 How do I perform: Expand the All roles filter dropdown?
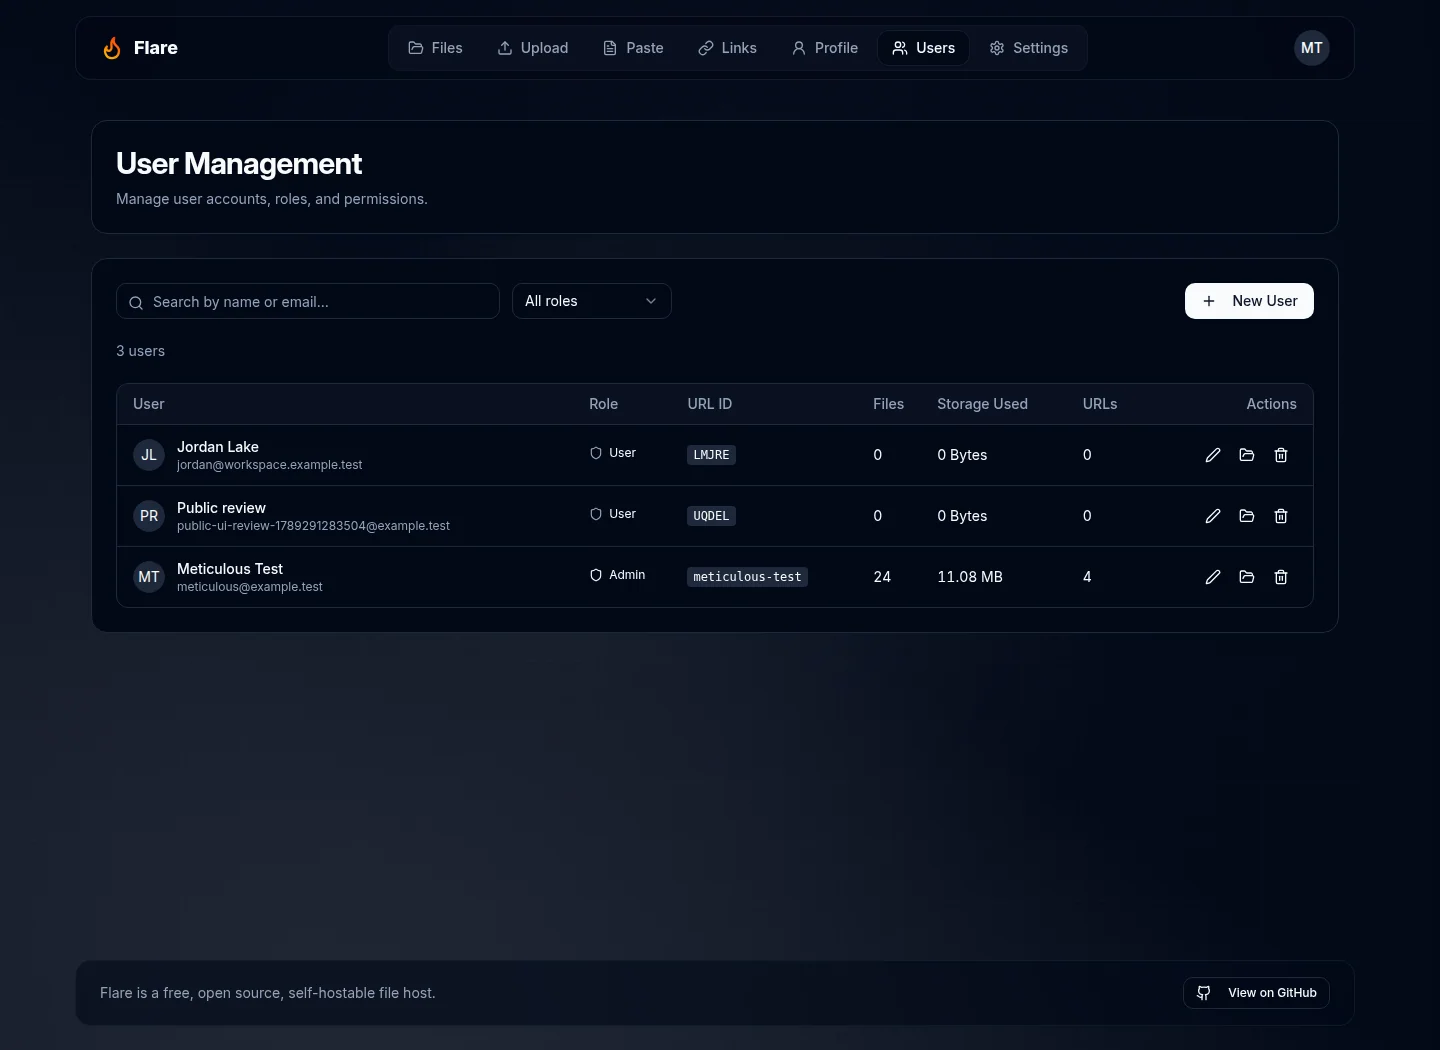pos(592,301)
